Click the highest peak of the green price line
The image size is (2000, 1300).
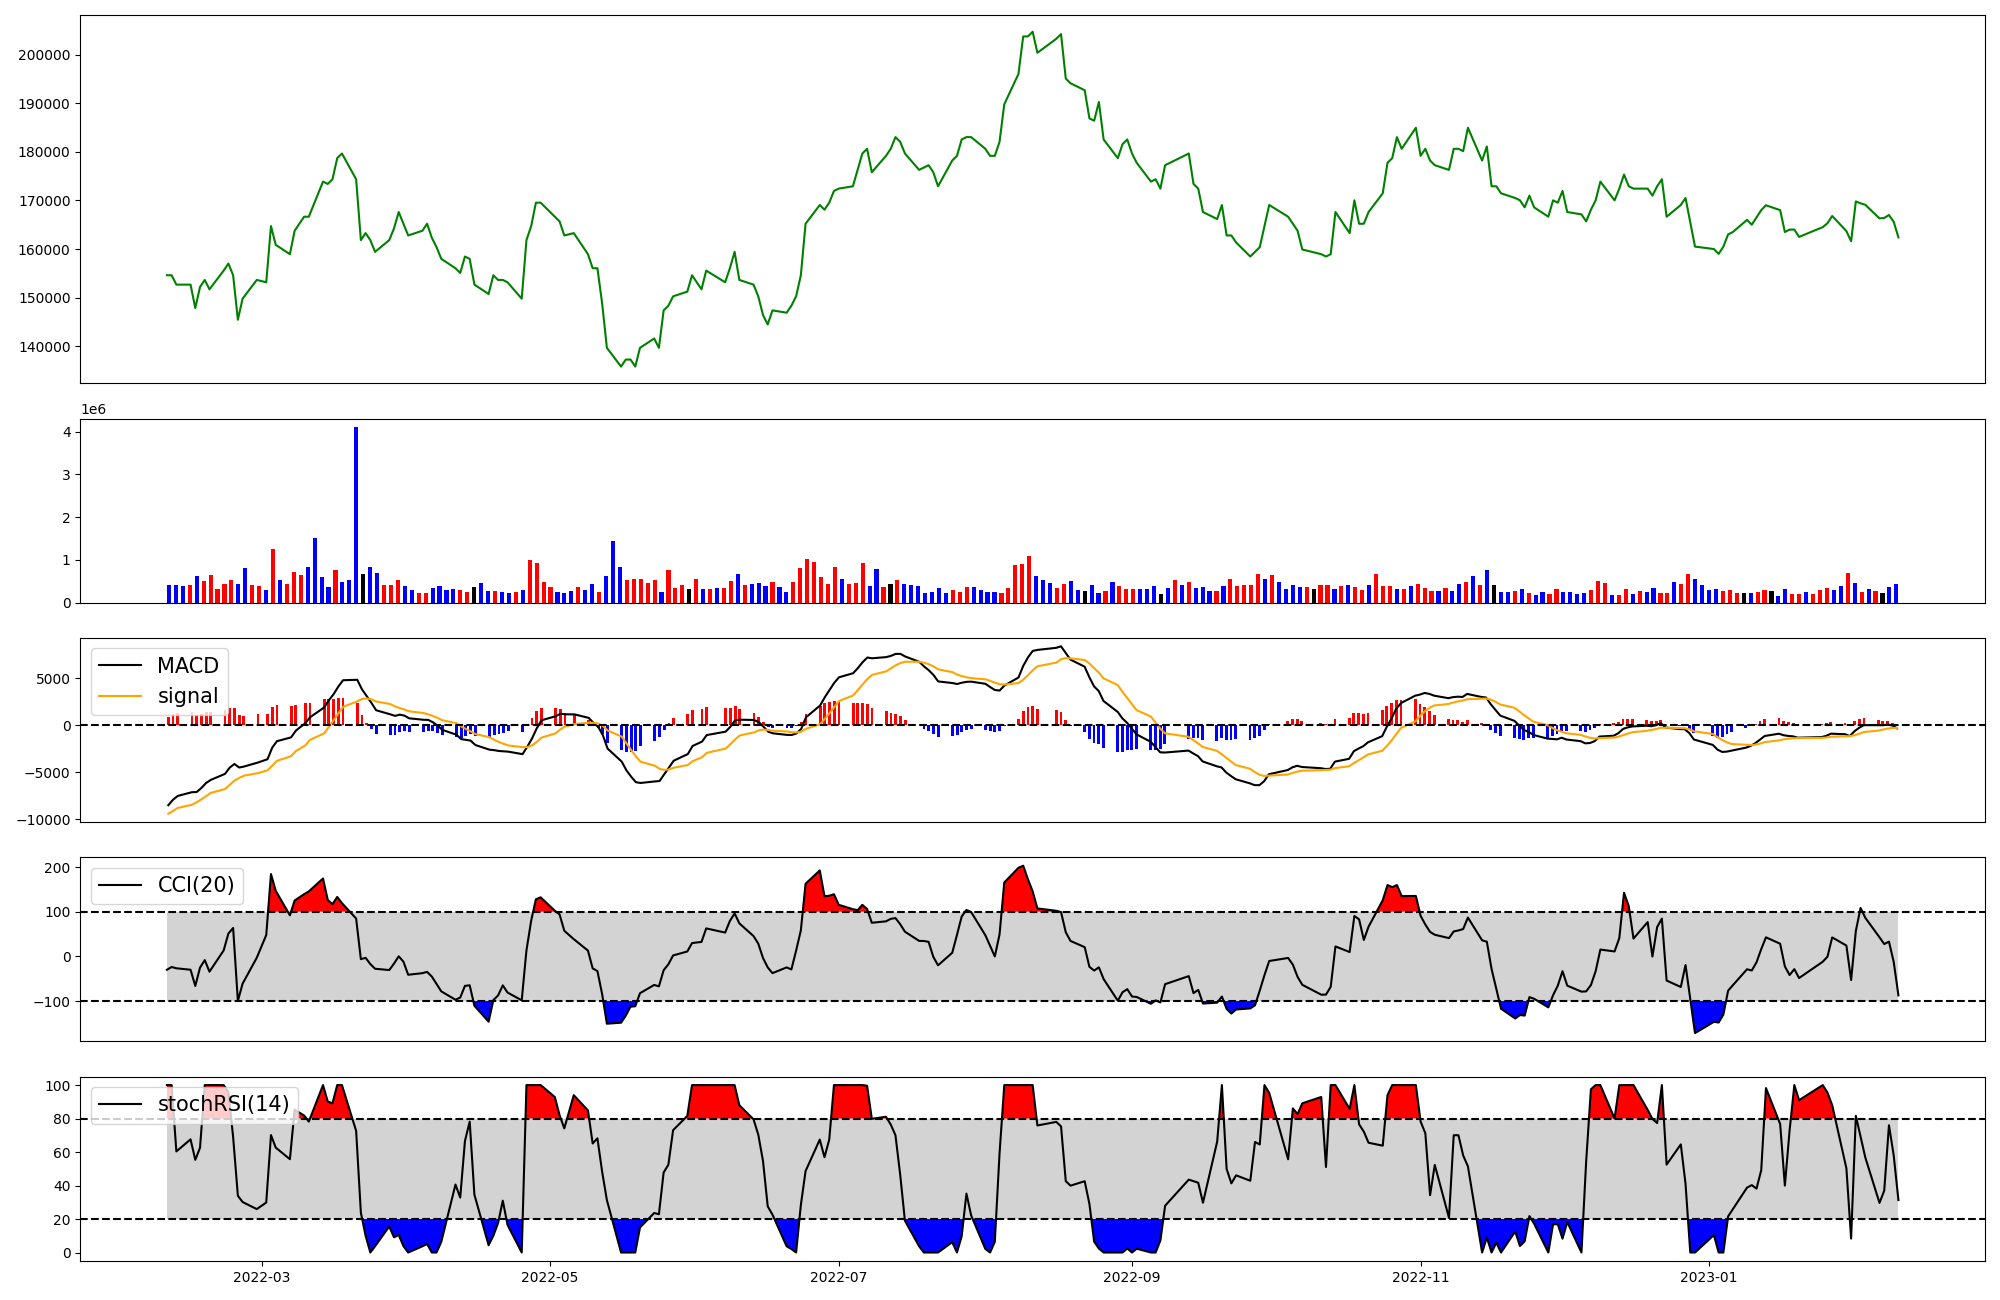point(1032,32)
